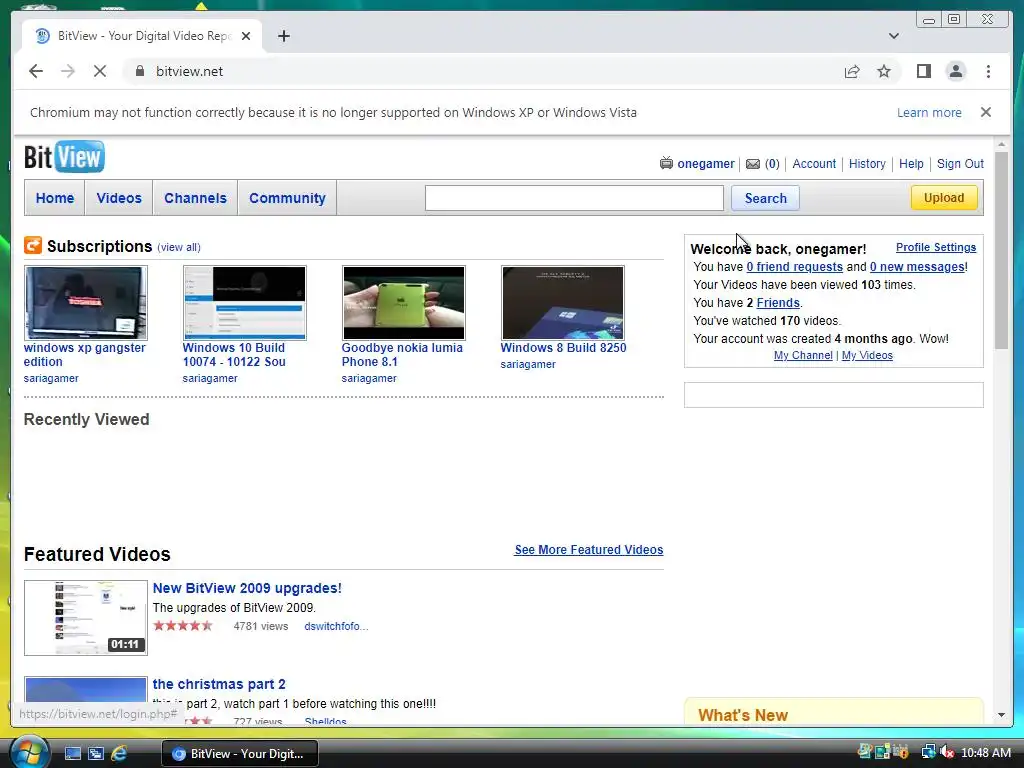Click BitView taskbar button
The image size is (1024, 768).
pos(239,754)
